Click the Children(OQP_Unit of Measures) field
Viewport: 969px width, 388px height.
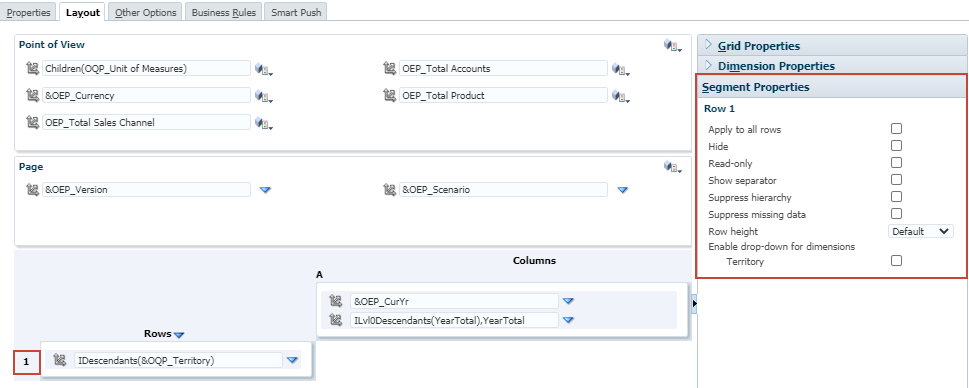tap(146, 69)
